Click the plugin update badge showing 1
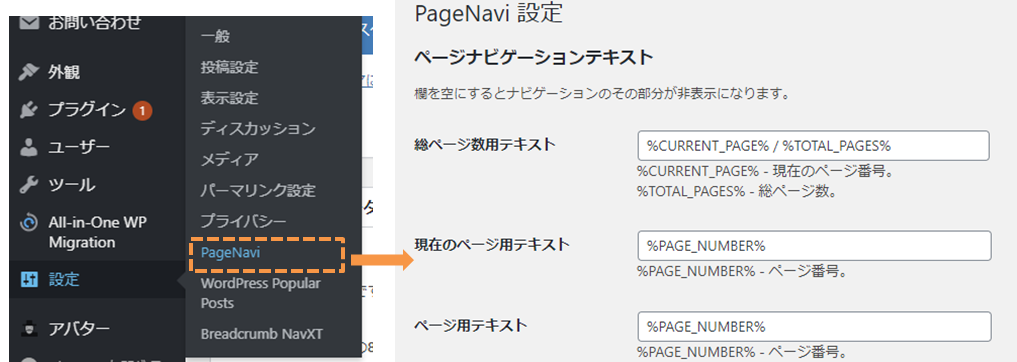The height and width of the screenshot is (362, 1017). (x=142, y=111)
